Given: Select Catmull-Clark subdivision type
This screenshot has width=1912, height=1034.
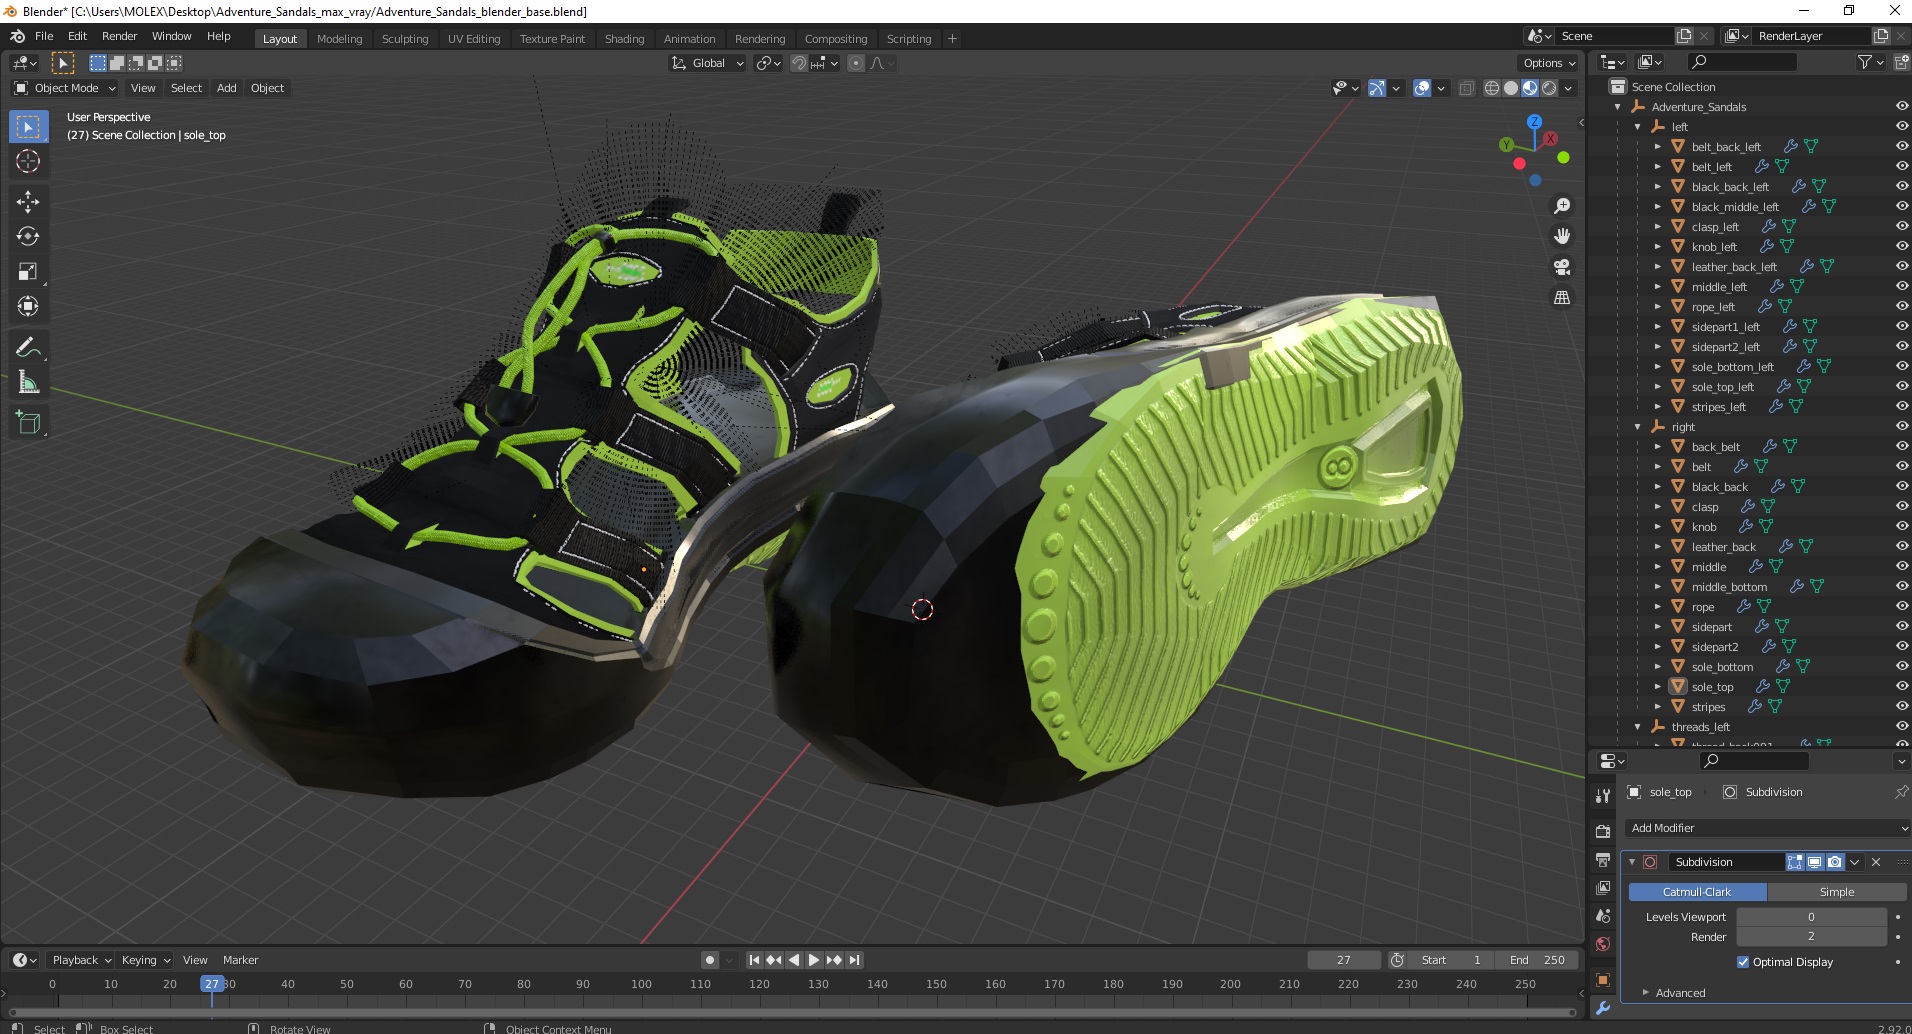Looking at the screenshot, I should tap(1697, 892).
